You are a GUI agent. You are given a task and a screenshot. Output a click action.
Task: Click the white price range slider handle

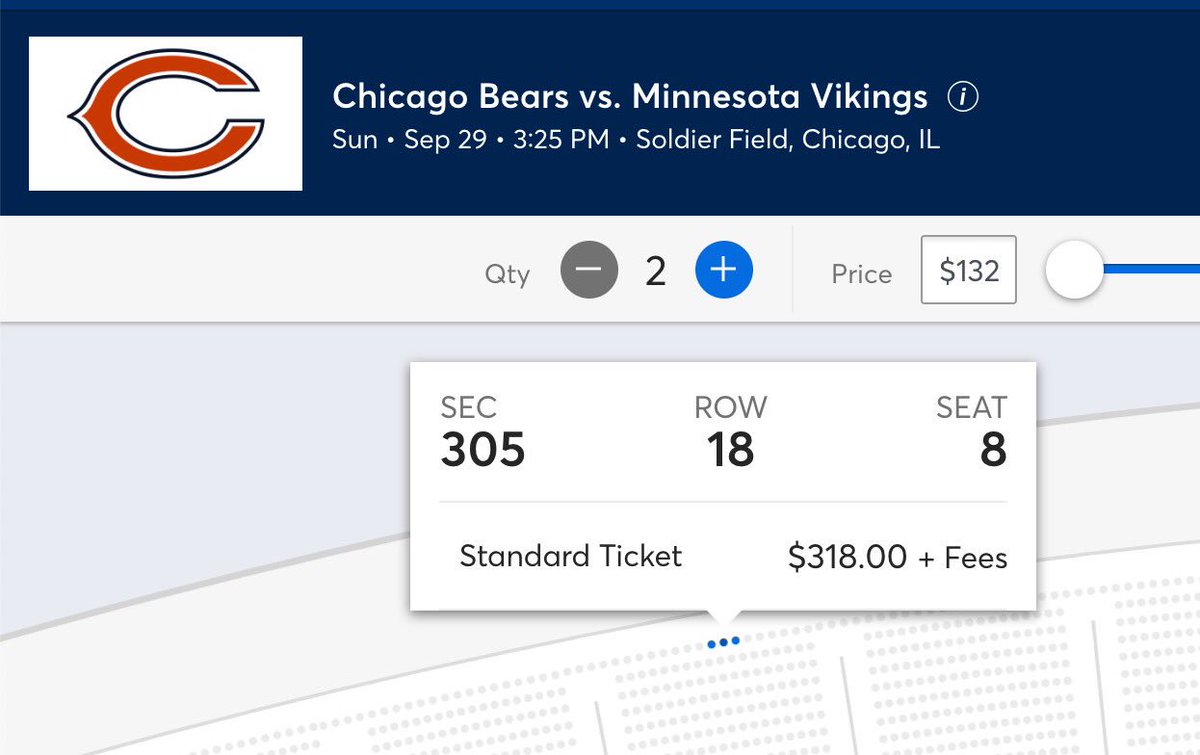click(x=1074, y=270)
